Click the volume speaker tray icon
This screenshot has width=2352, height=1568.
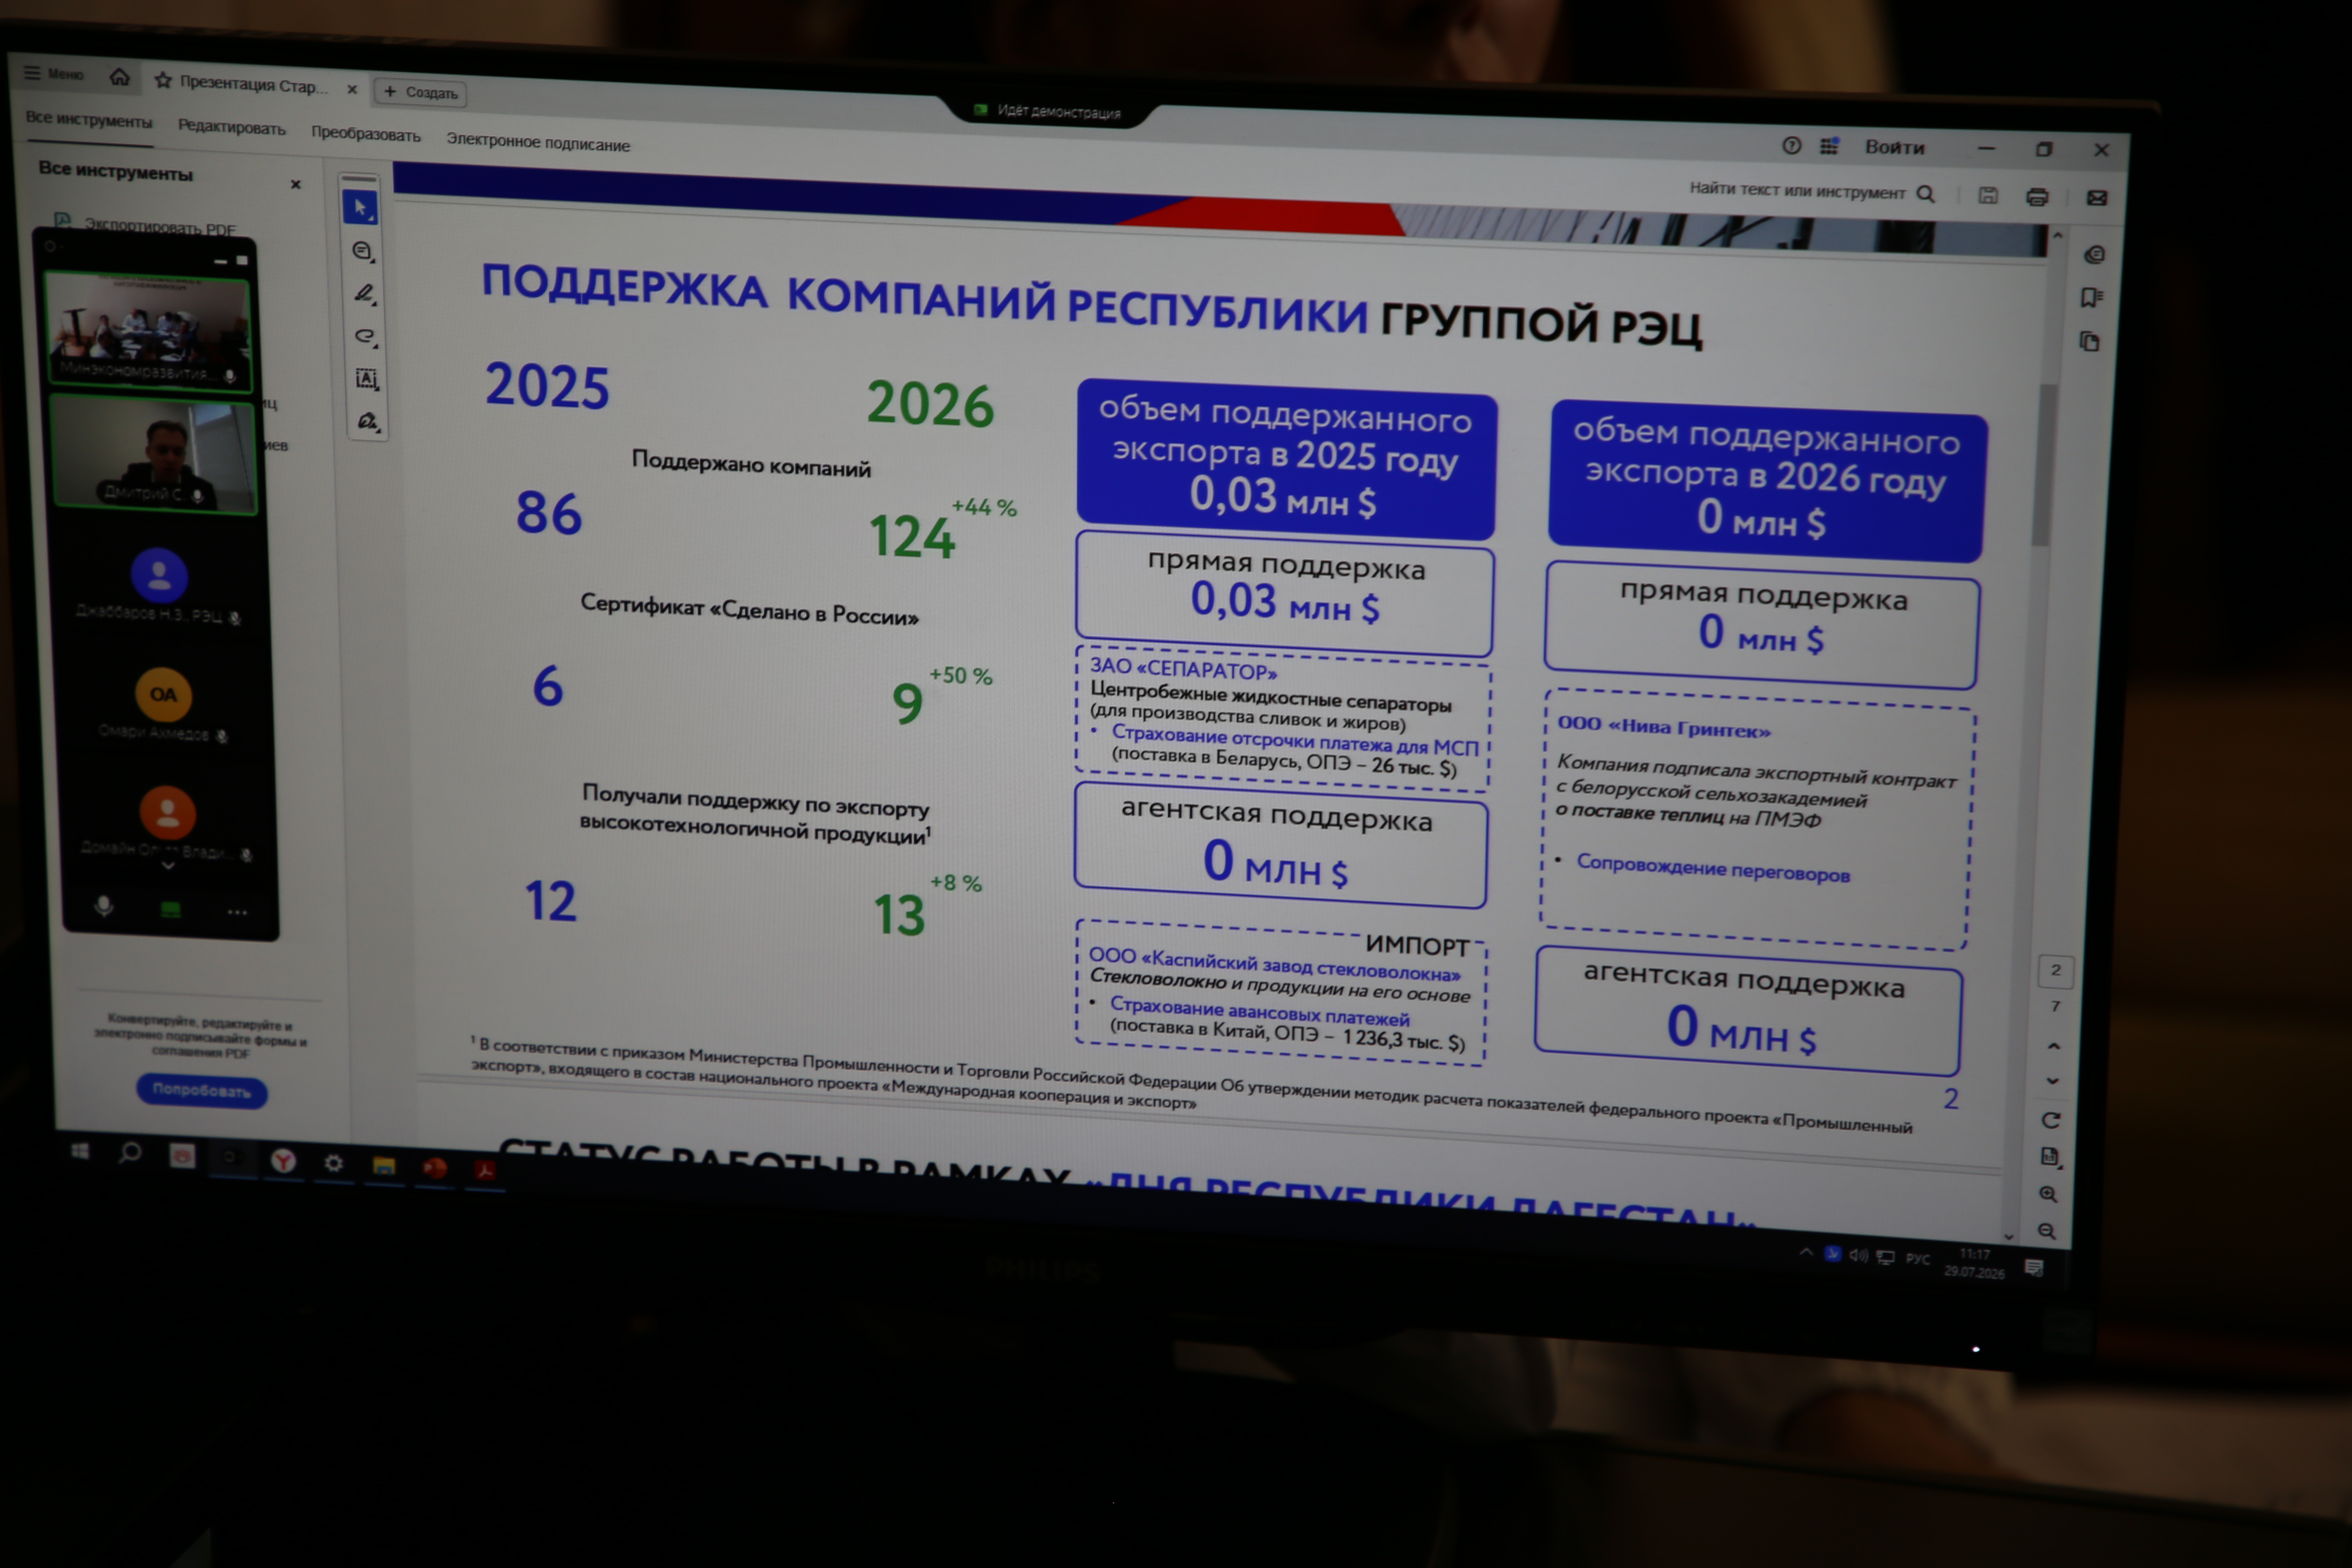click(1858, 1255)
